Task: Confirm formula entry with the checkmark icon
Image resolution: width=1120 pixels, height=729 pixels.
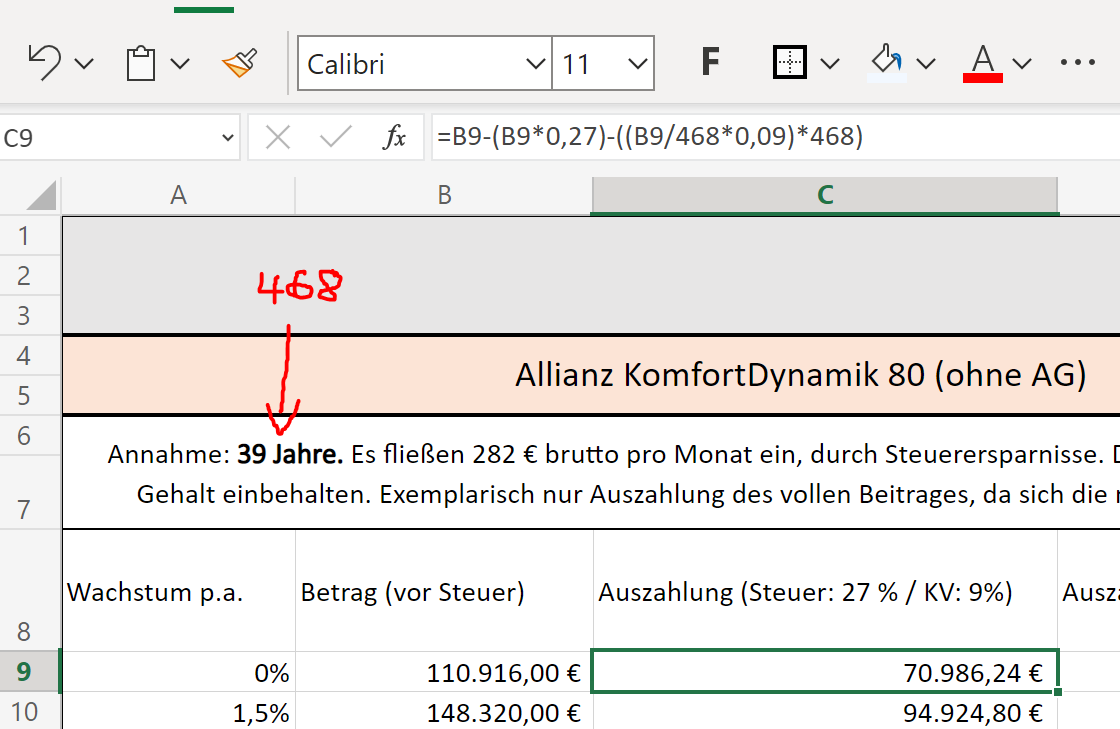Action: point(336,136)
